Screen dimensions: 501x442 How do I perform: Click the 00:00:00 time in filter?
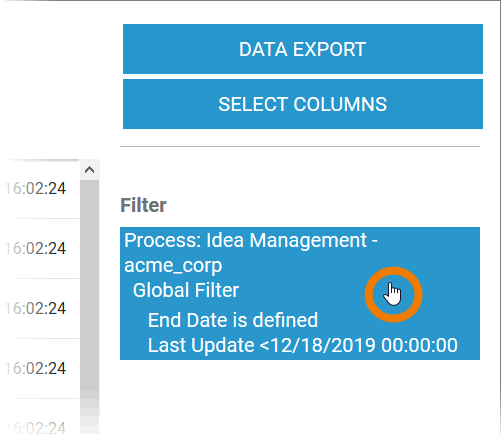click(x=419, y=345)
